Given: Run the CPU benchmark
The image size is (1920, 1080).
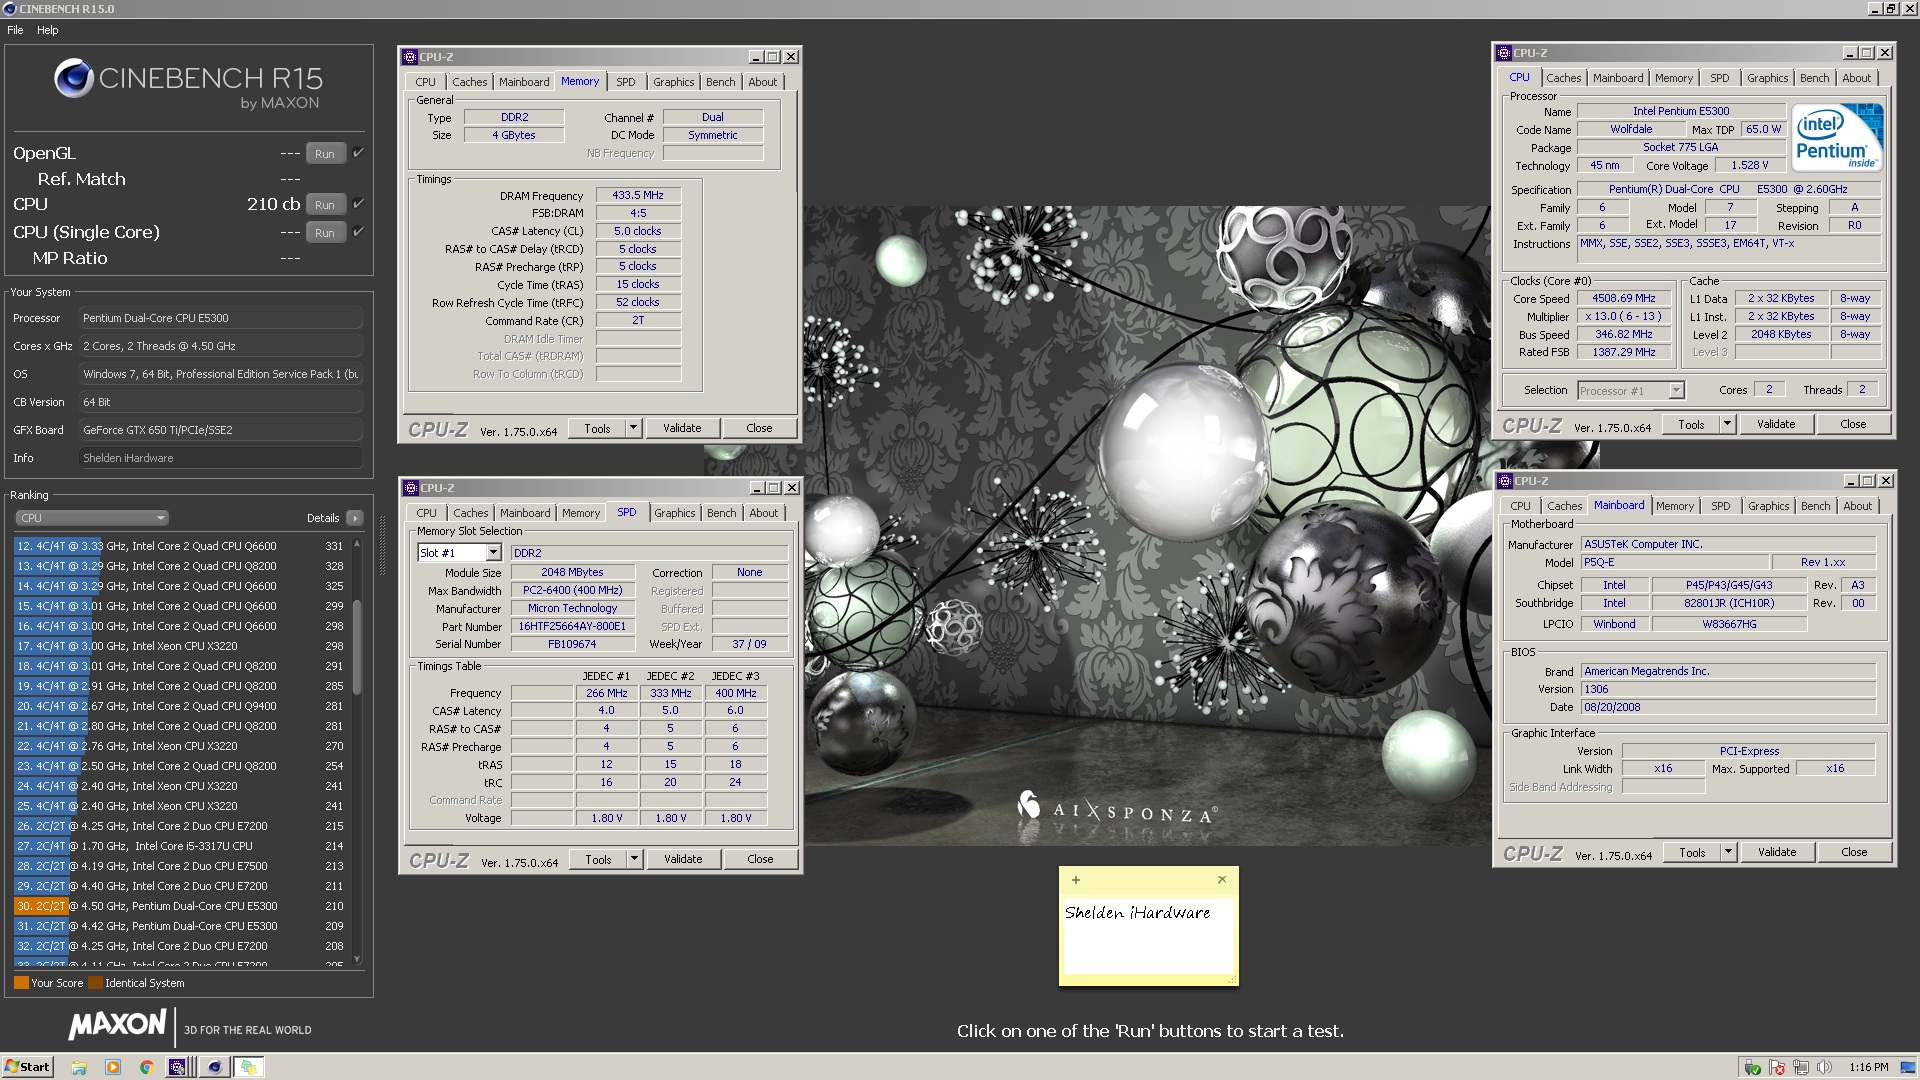Looking at the screenshot, I should pyautogui.click(x=325, y=204).
